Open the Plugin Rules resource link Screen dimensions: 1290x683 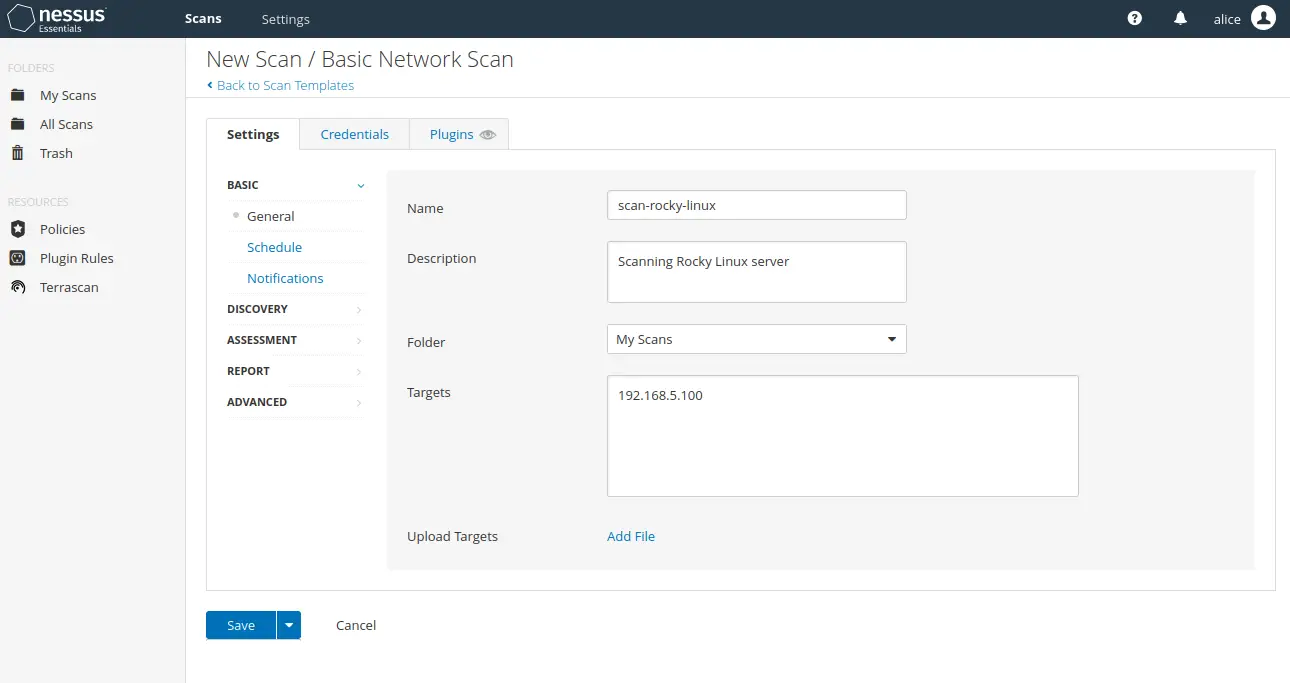pyautogui.click(x=77, y=258)
